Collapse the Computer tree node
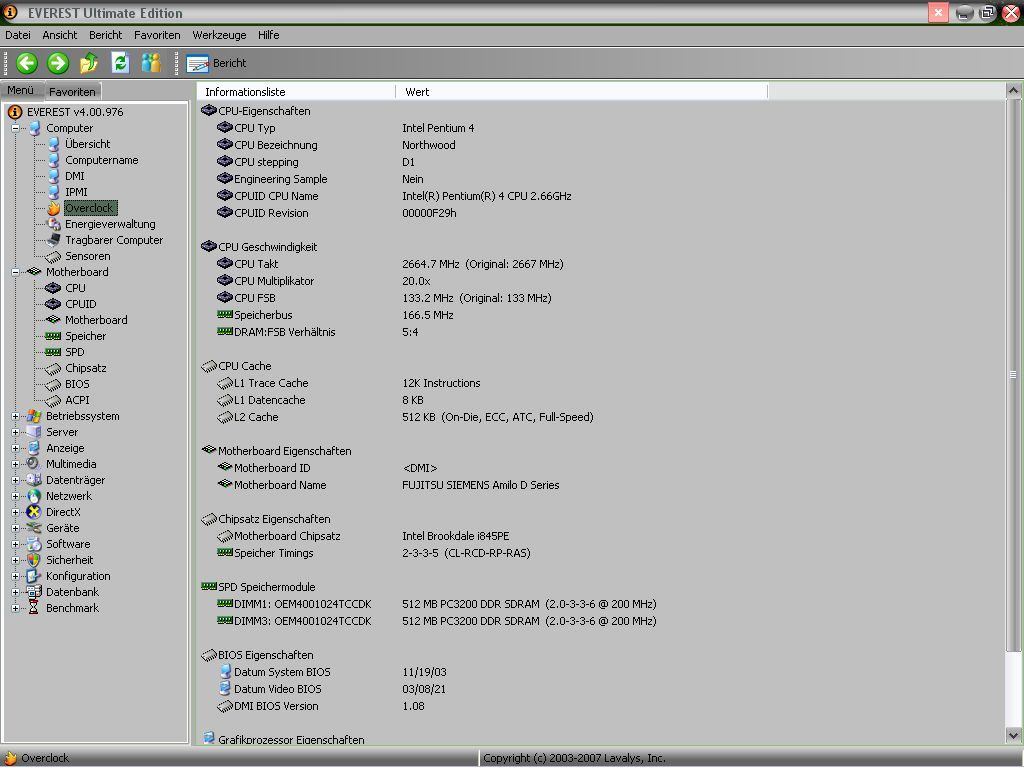1024x768 pixels. (x=15, y=128)
